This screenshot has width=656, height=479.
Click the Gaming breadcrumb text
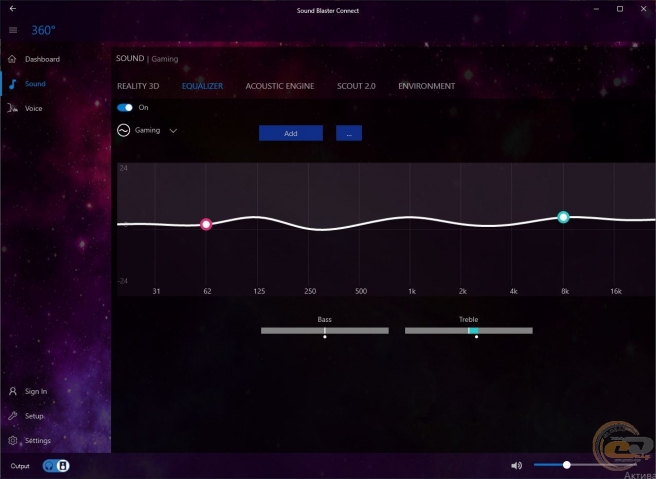click(165, 59)
